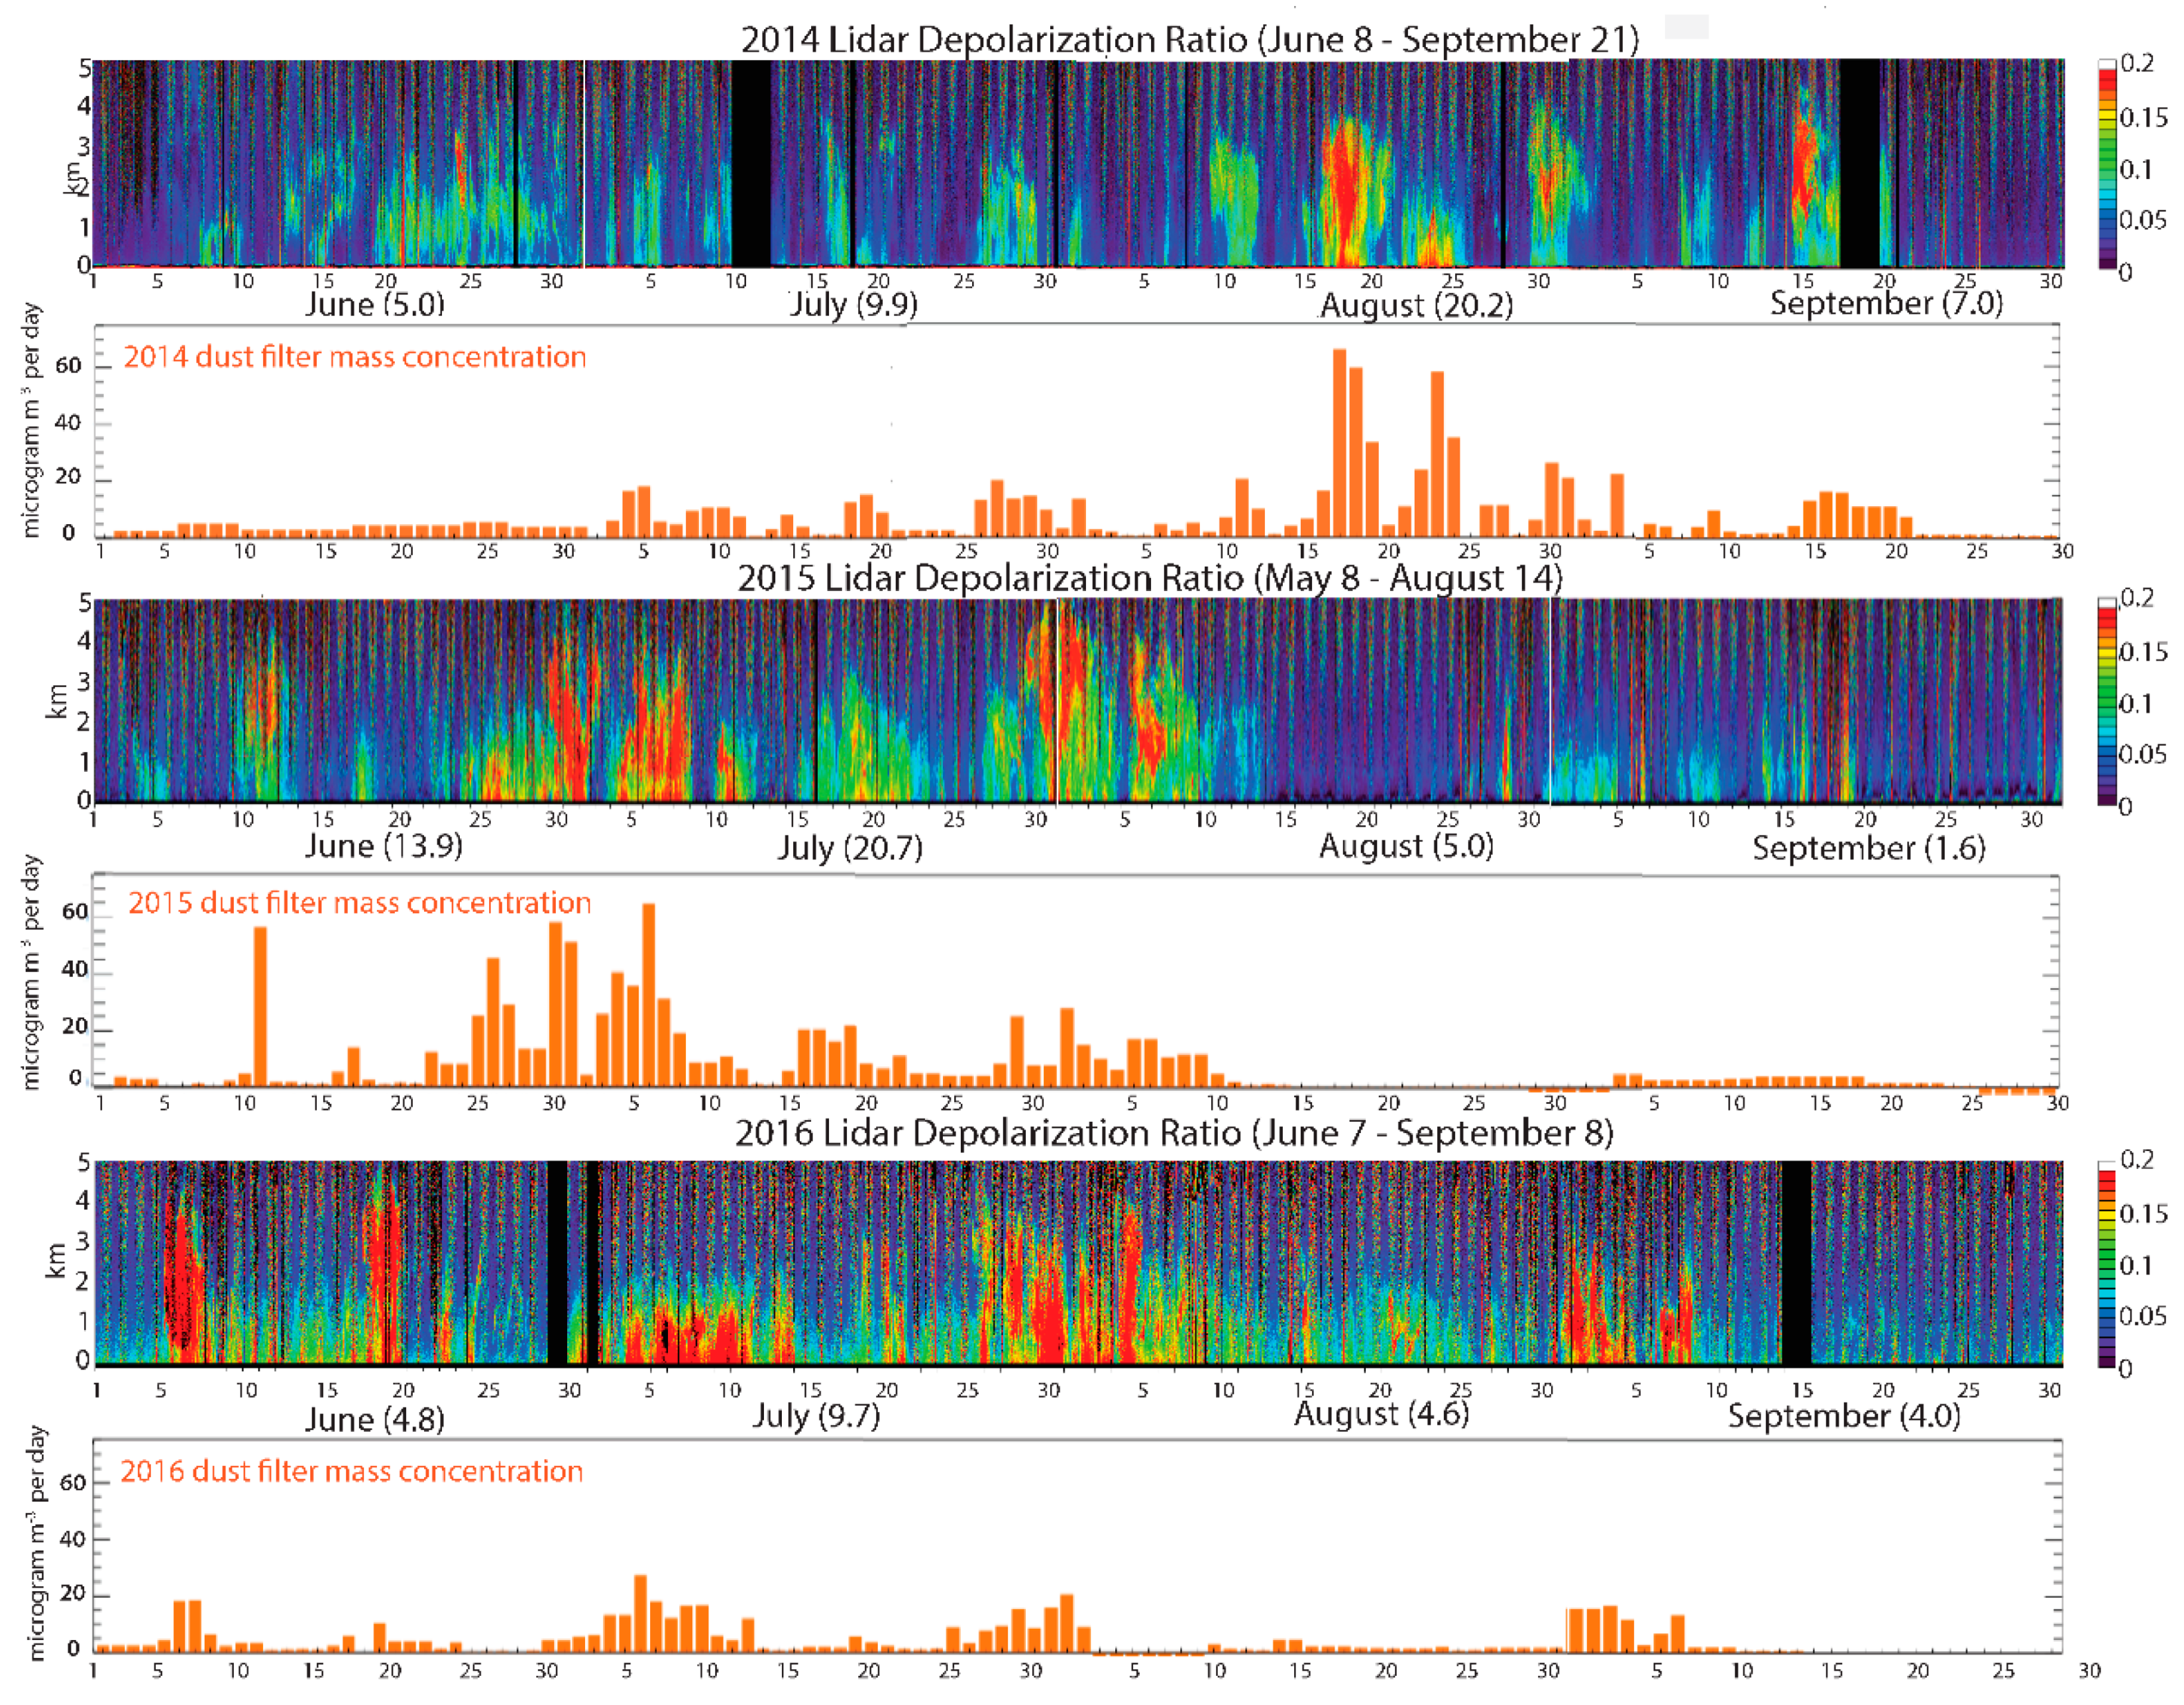Image resolution: width=2184 pixels, height=1705 pixels.
Task: Click the June (13.9) month label
Action: click(x=383, y=846)
